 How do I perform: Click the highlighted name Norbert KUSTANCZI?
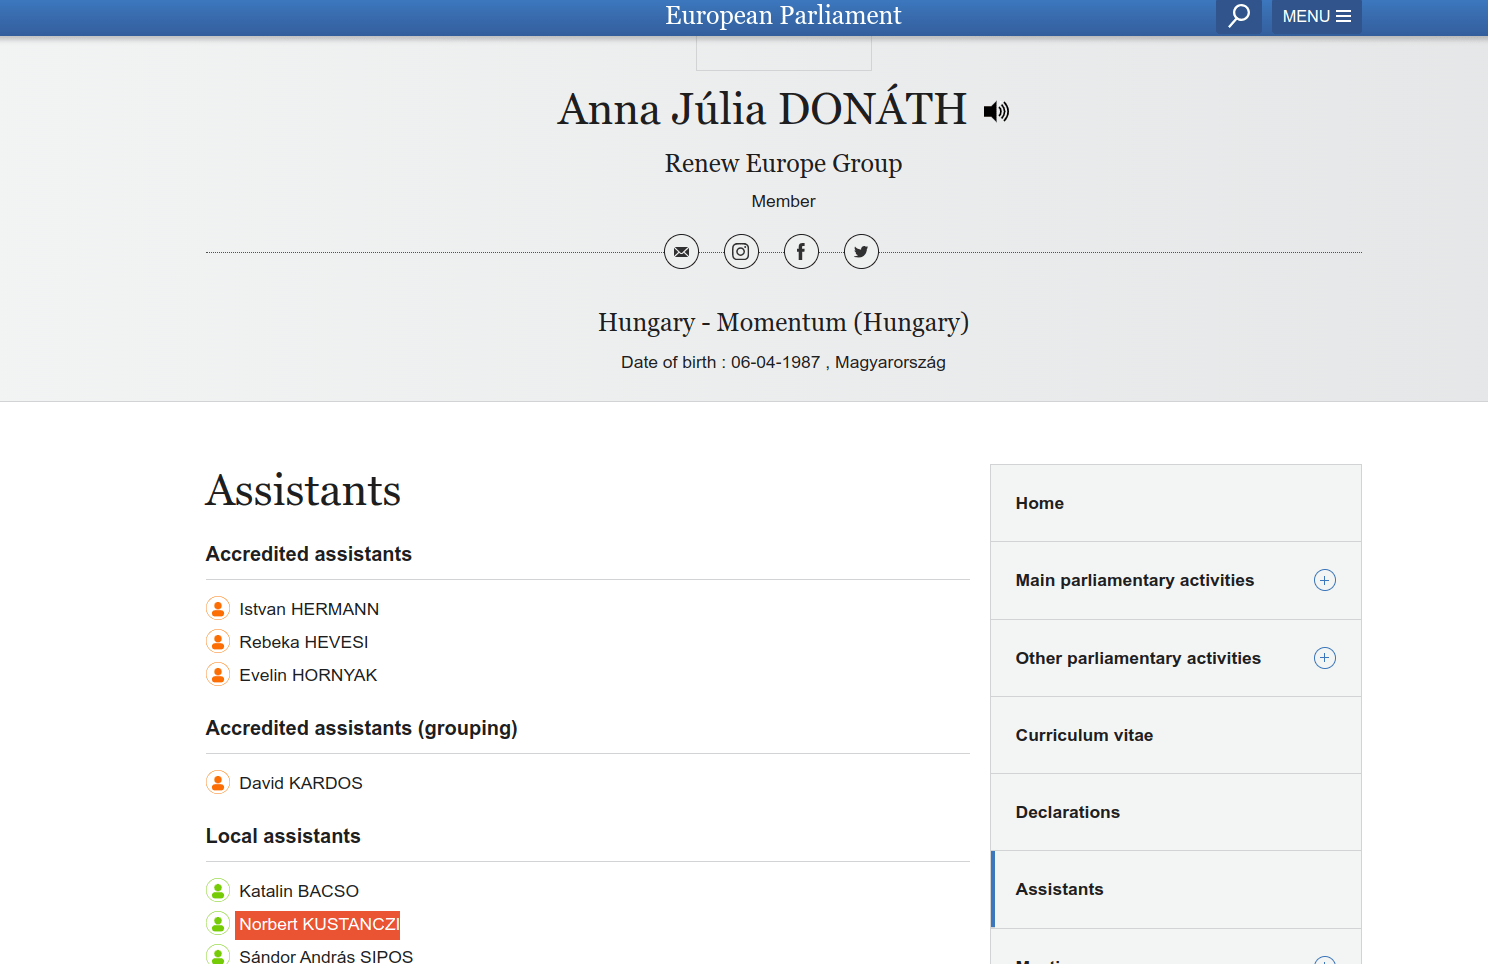[x=318, y=924]
